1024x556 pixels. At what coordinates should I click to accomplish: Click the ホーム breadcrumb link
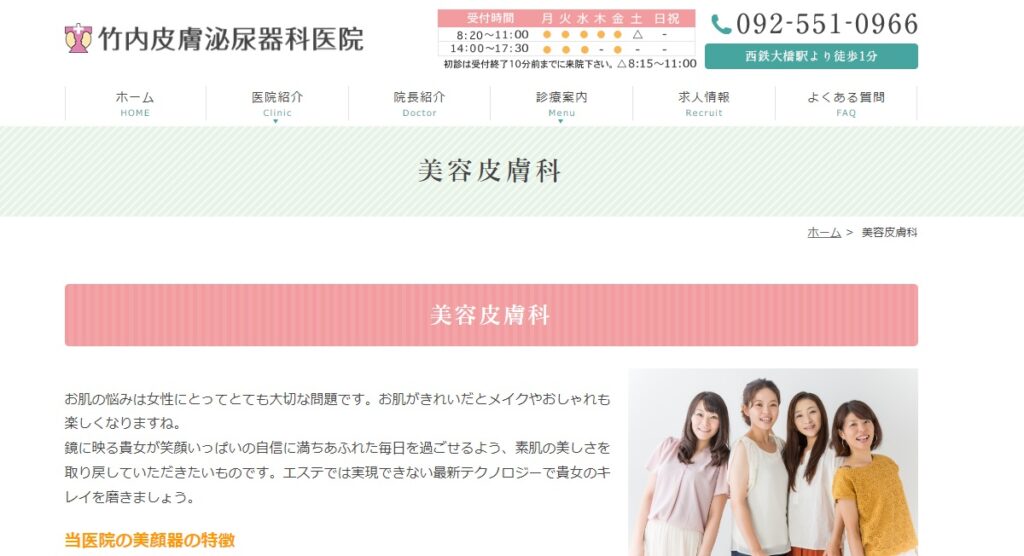click(824, 232)
